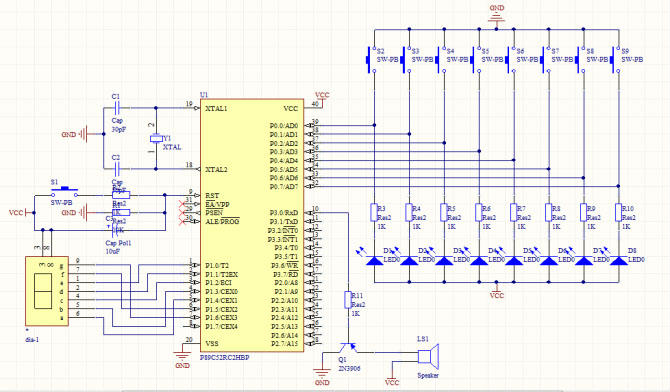Click the RST pin label on U1
This screenshot has height=392, width=670.
tap(212, 195)
